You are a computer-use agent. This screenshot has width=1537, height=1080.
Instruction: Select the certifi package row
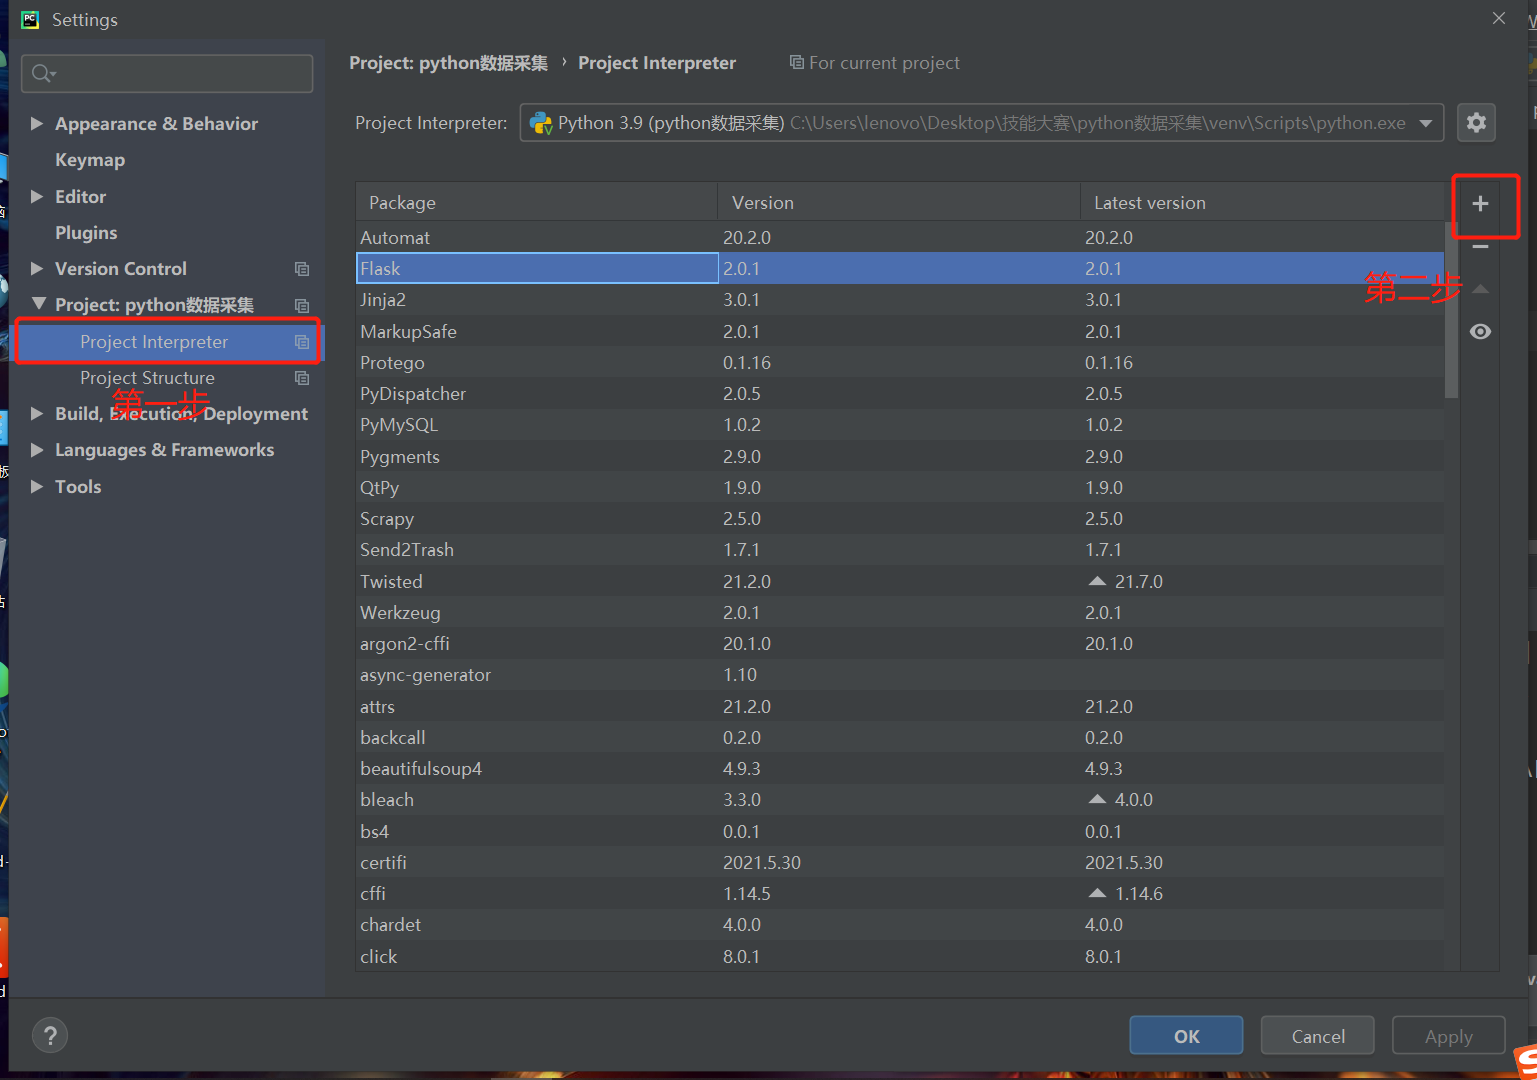tap(900, 863)
